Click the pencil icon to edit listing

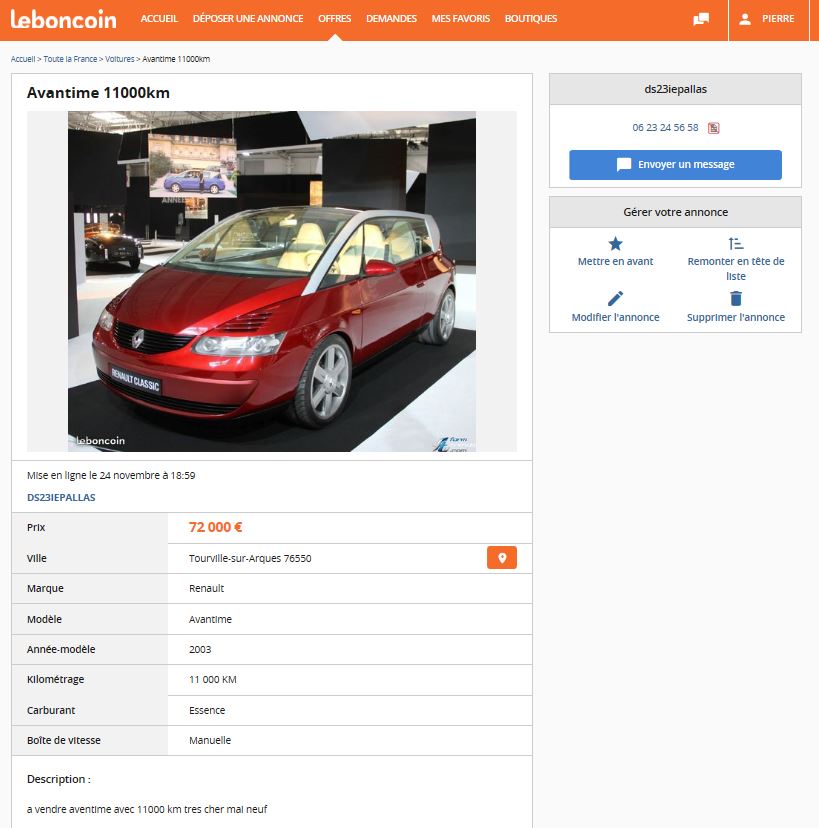click(616, 298)
